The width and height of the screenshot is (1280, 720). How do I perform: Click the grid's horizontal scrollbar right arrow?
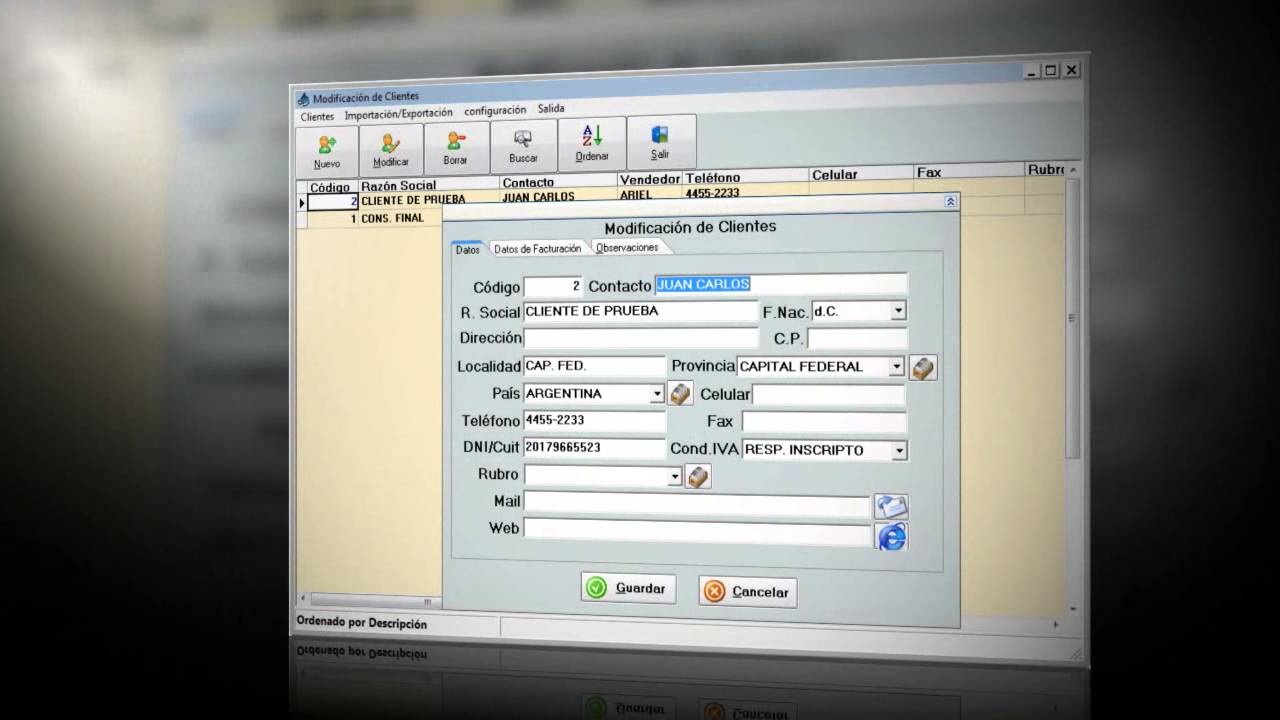(x=1056, y=624)
